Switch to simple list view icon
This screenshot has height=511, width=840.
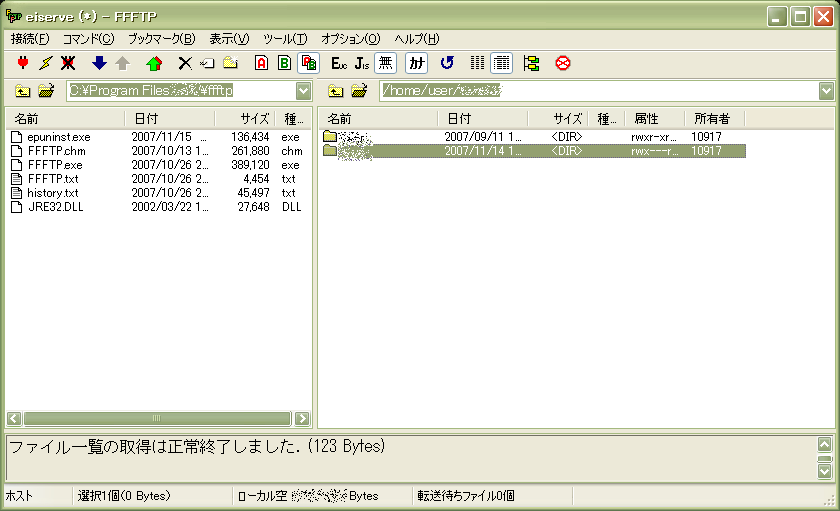pyautogui.click(x=477, y=63)
